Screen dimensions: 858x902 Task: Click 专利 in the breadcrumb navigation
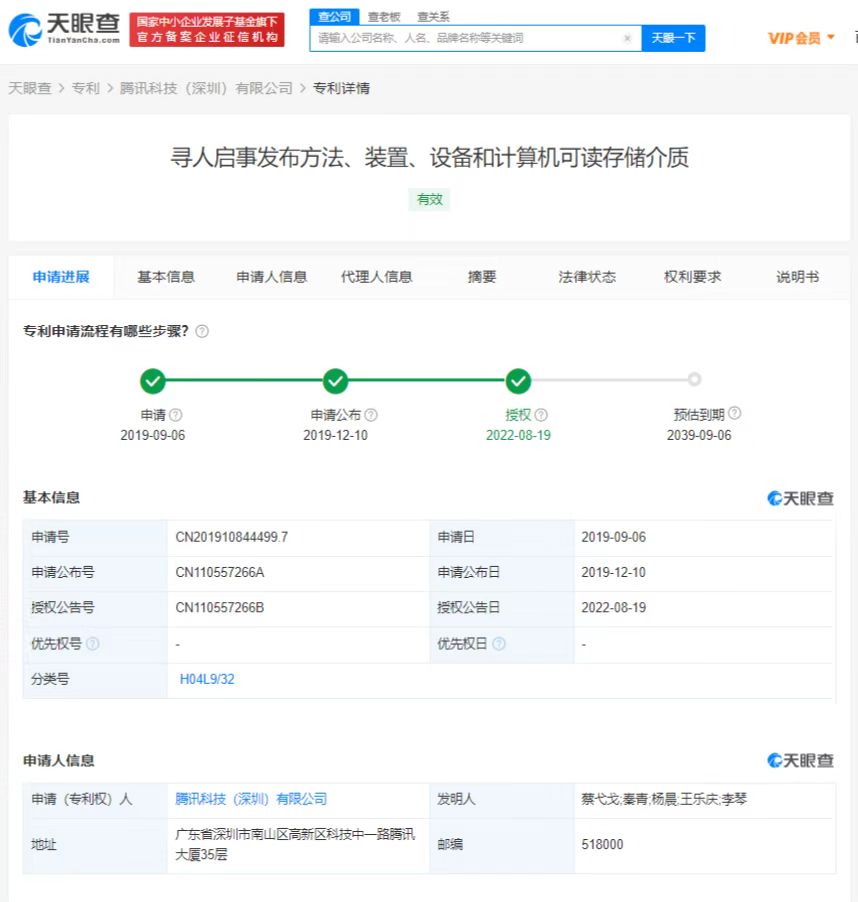pos(86,88)
